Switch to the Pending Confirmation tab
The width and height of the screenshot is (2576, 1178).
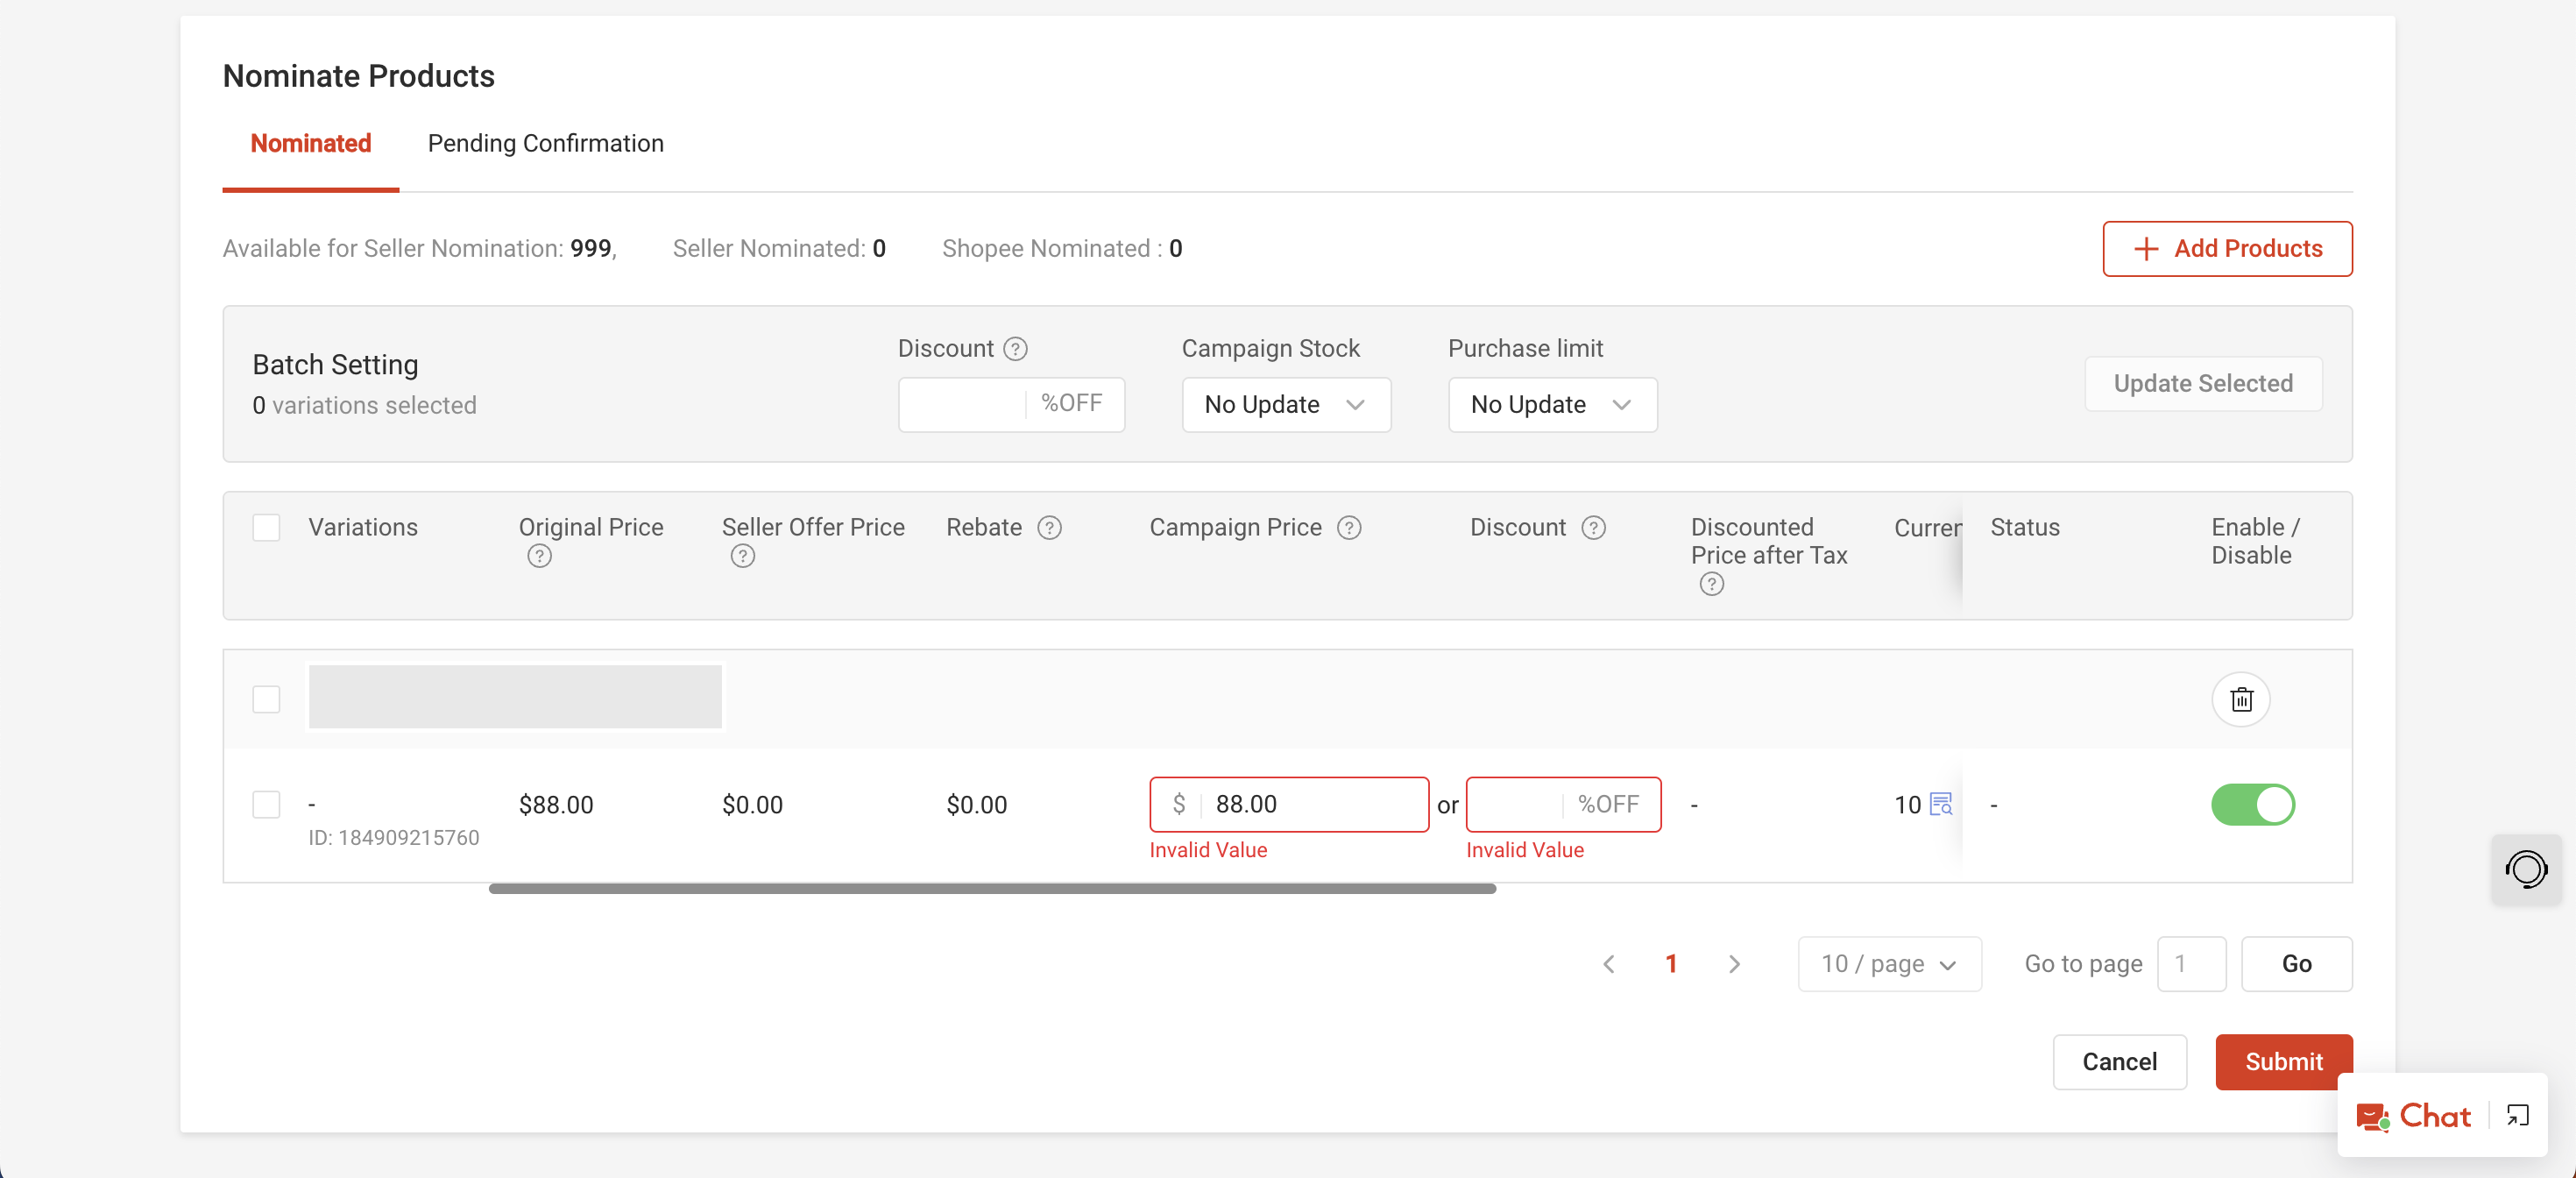click(545, 143)
